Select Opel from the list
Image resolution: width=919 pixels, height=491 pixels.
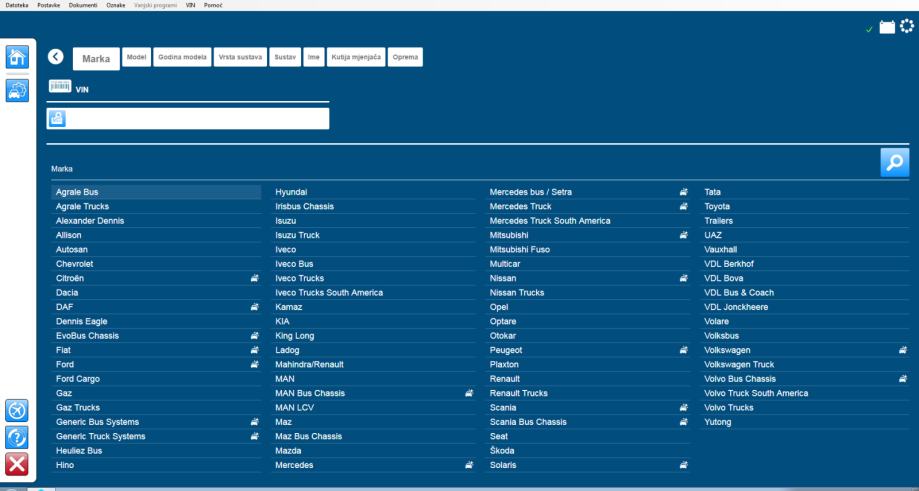click(x=588, y=307)
